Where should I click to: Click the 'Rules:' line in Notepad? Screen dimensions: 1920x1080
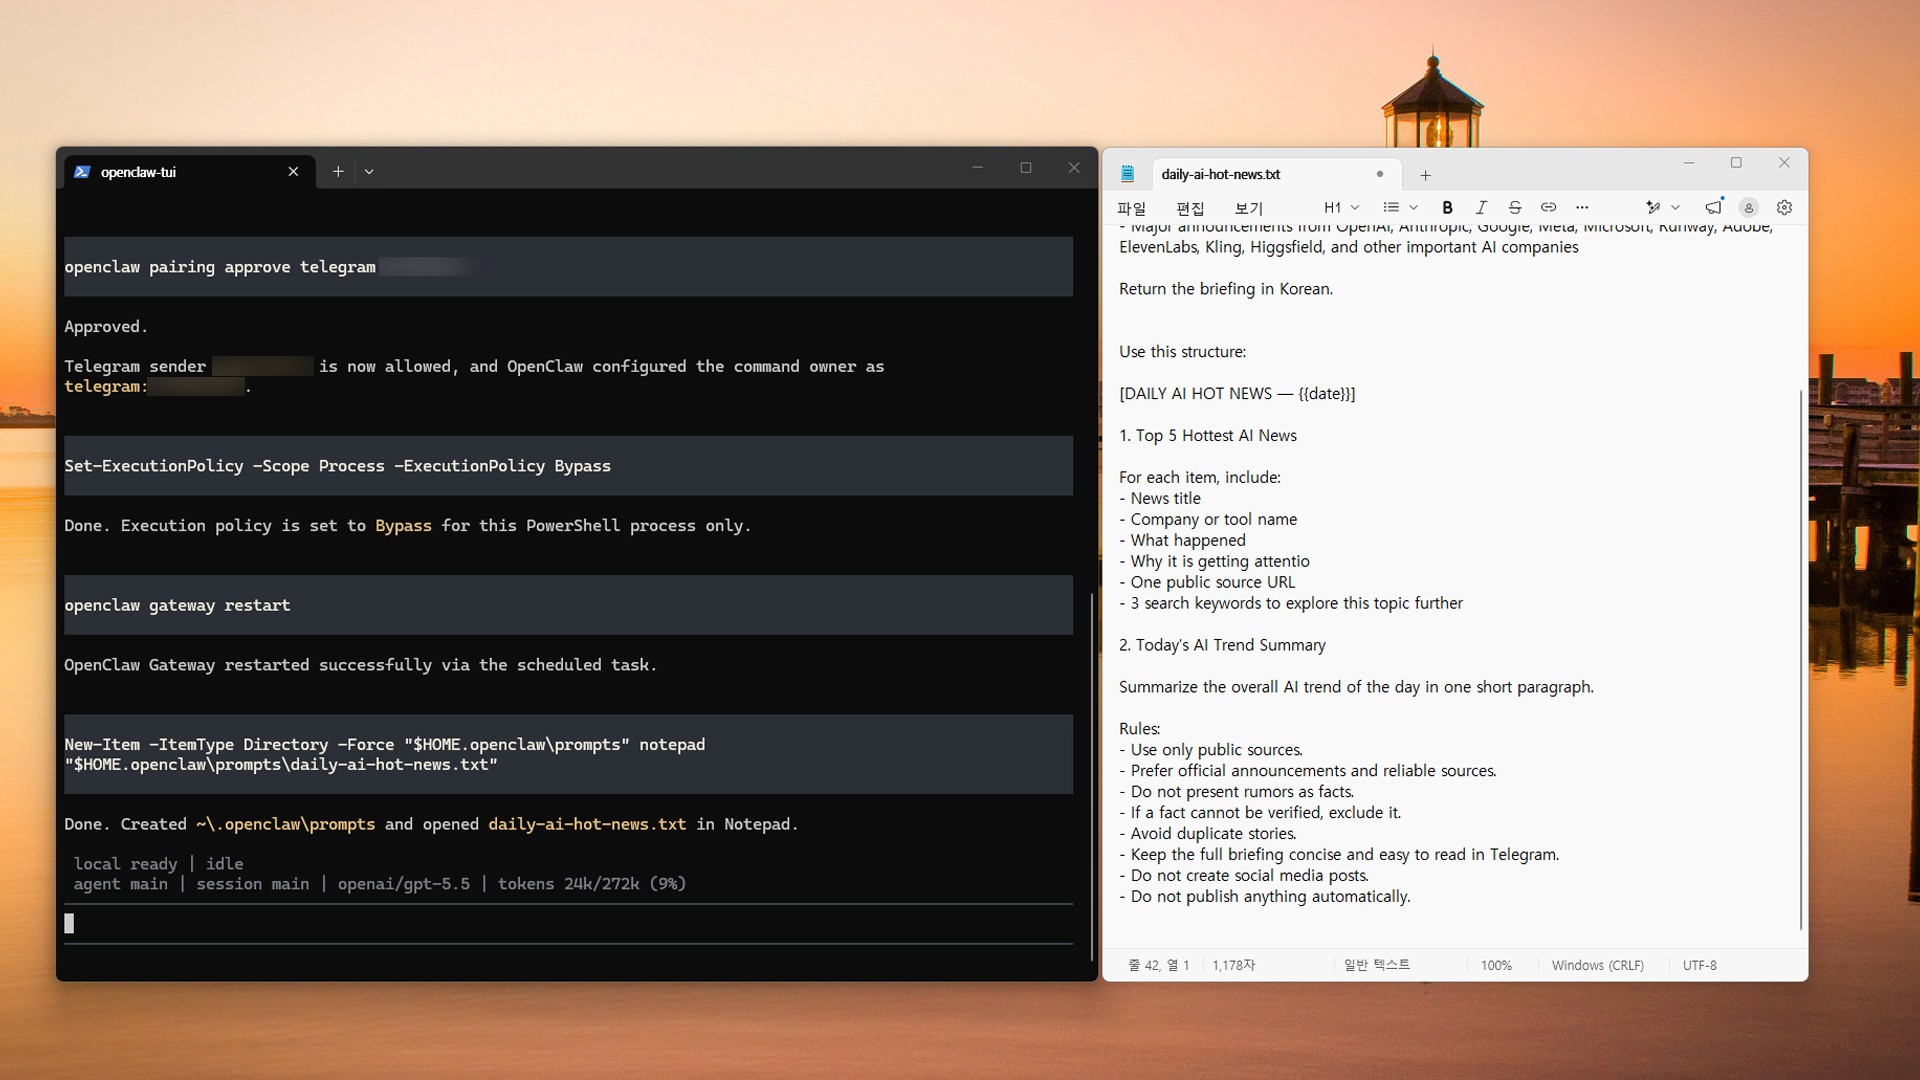pos(1139,729)
